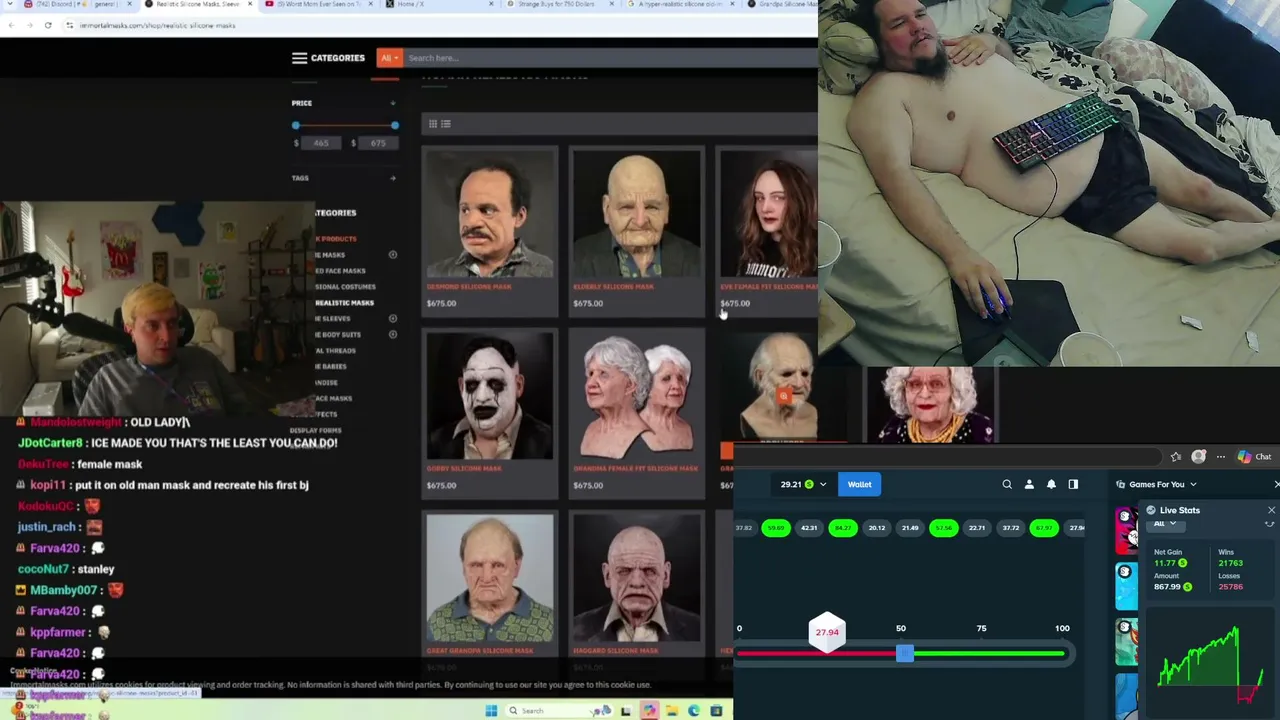Open the 'Elderly Silicone Mask' link
Viewport: 1280px width, 720px height.
tap(614, 287)
